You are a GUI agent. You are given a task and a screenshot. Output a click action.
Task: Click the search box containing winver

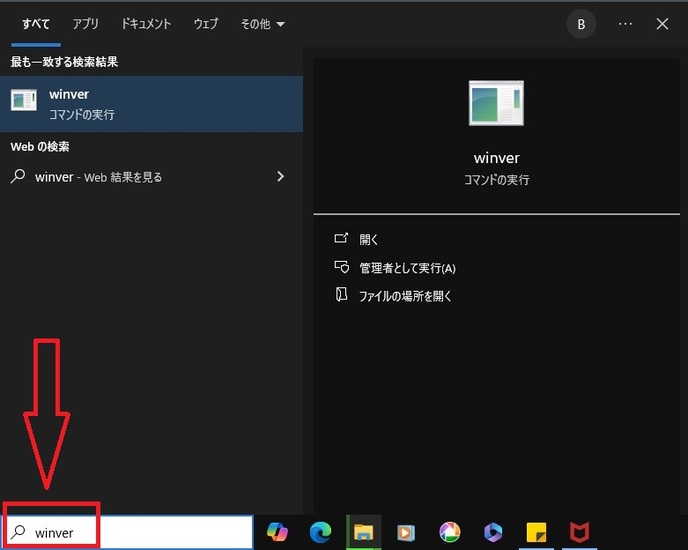[140, 532]
